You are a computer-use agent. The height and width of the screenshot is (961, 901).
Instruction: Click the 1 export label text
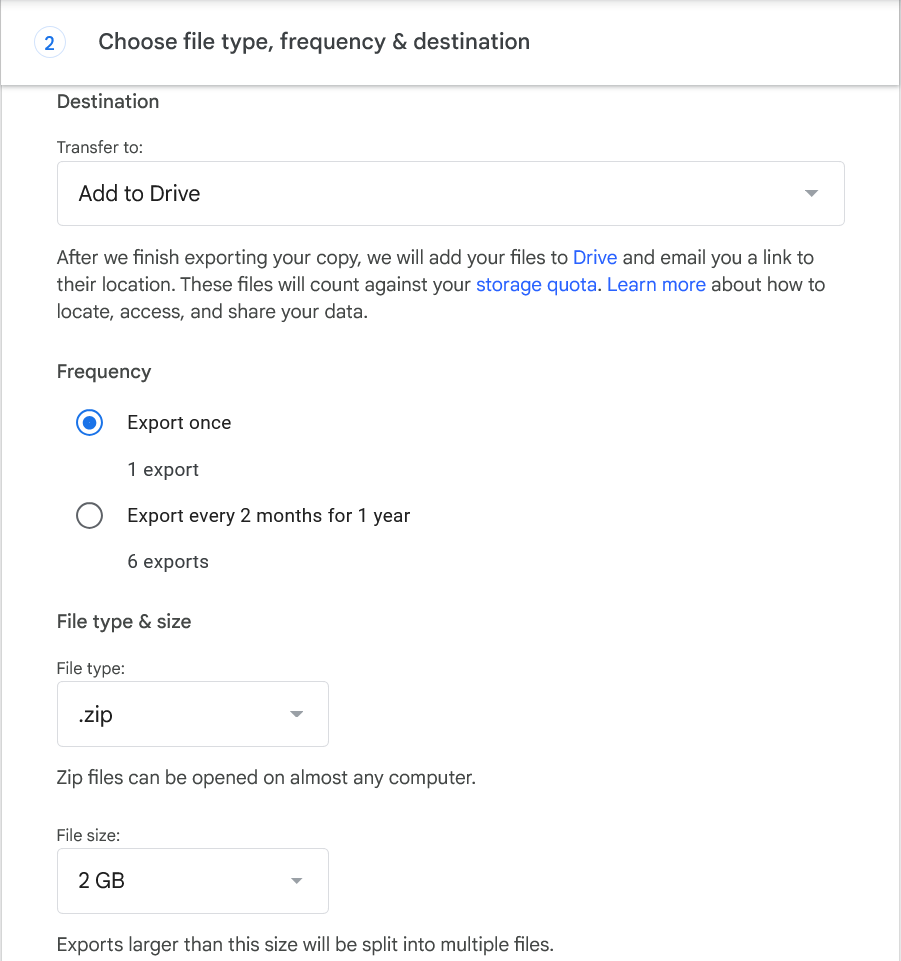(x=162, y=469)
